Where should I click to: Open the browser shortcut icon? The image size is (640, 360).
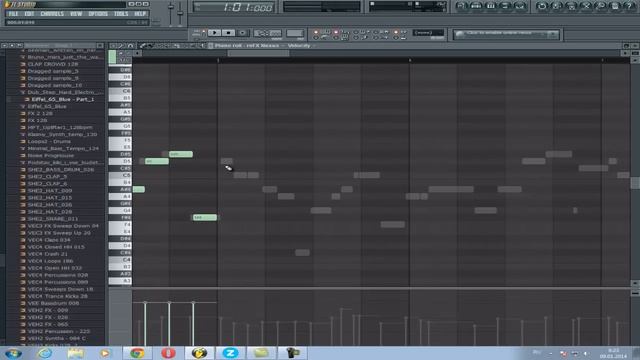(x=505, y=6)
